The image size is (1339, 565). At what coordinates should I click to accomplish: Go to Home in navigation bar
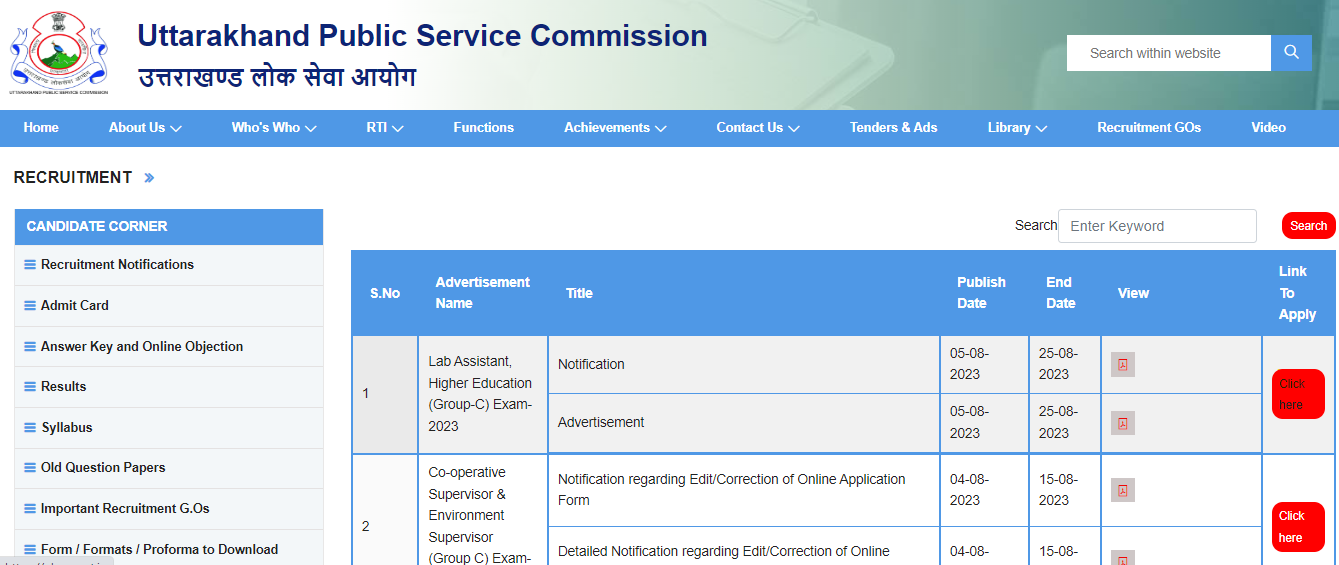pos(41,128)
